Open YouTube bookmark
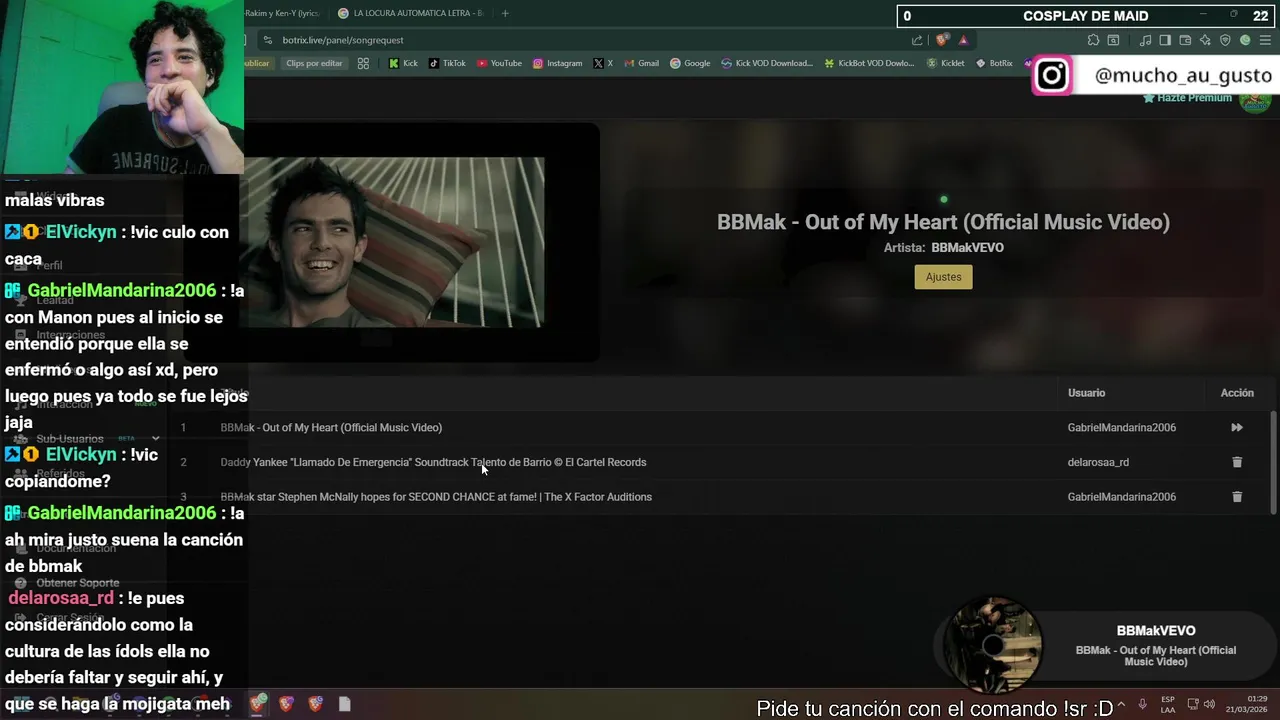This screenshot has width=1280, height=720. click(x=499, y=63)
